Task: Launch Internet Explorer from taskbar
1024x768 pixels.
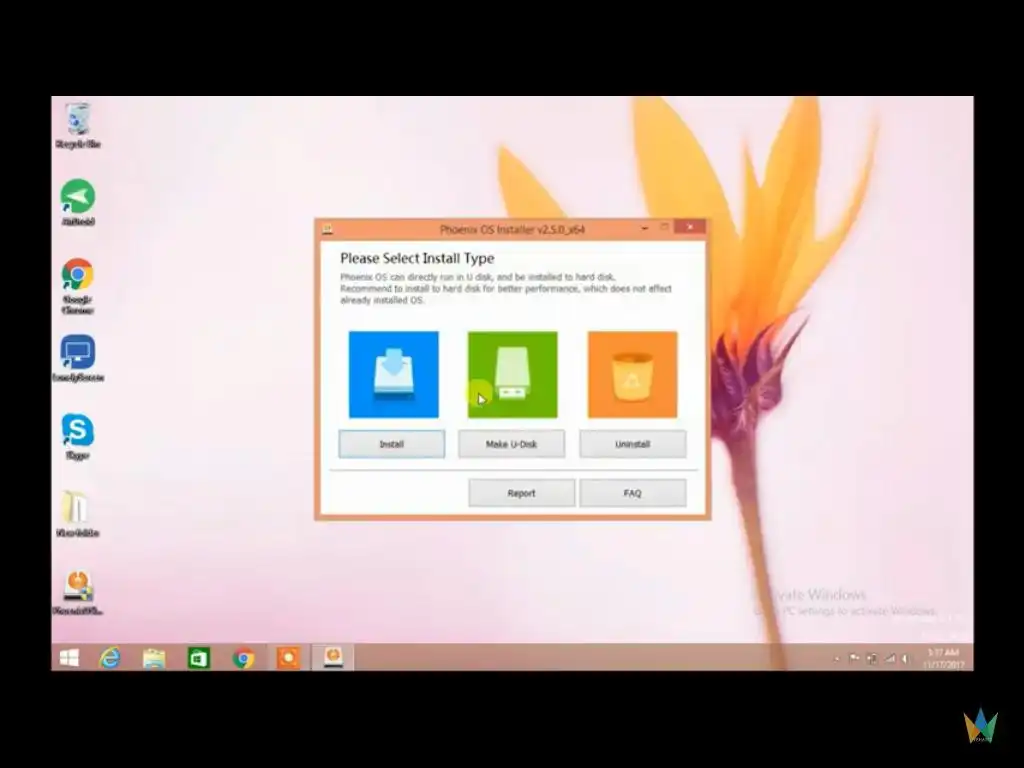Action: point(110,658)
